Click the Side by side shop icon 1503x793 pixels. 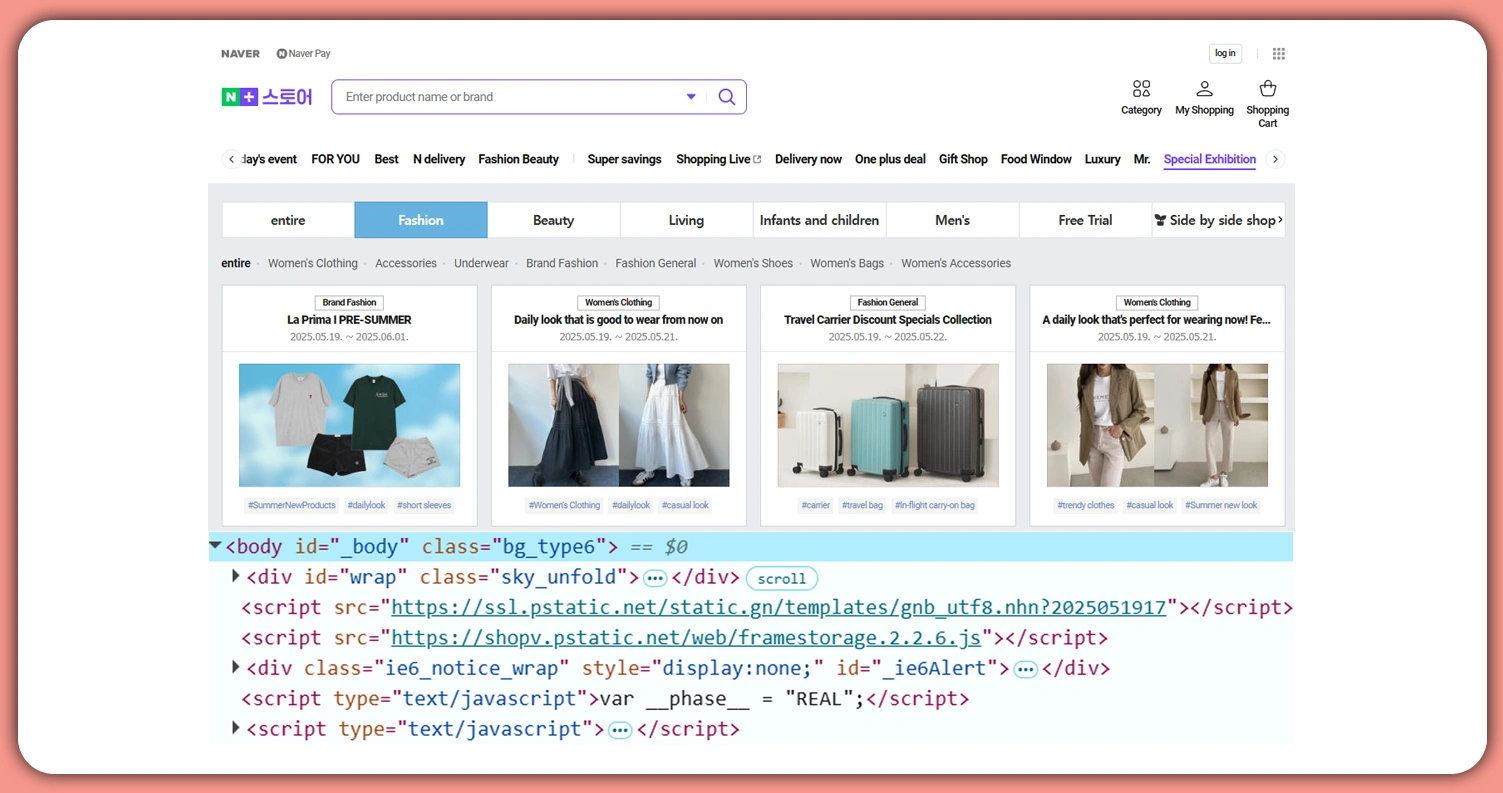pyautogui.click(x=1160, y=220)
